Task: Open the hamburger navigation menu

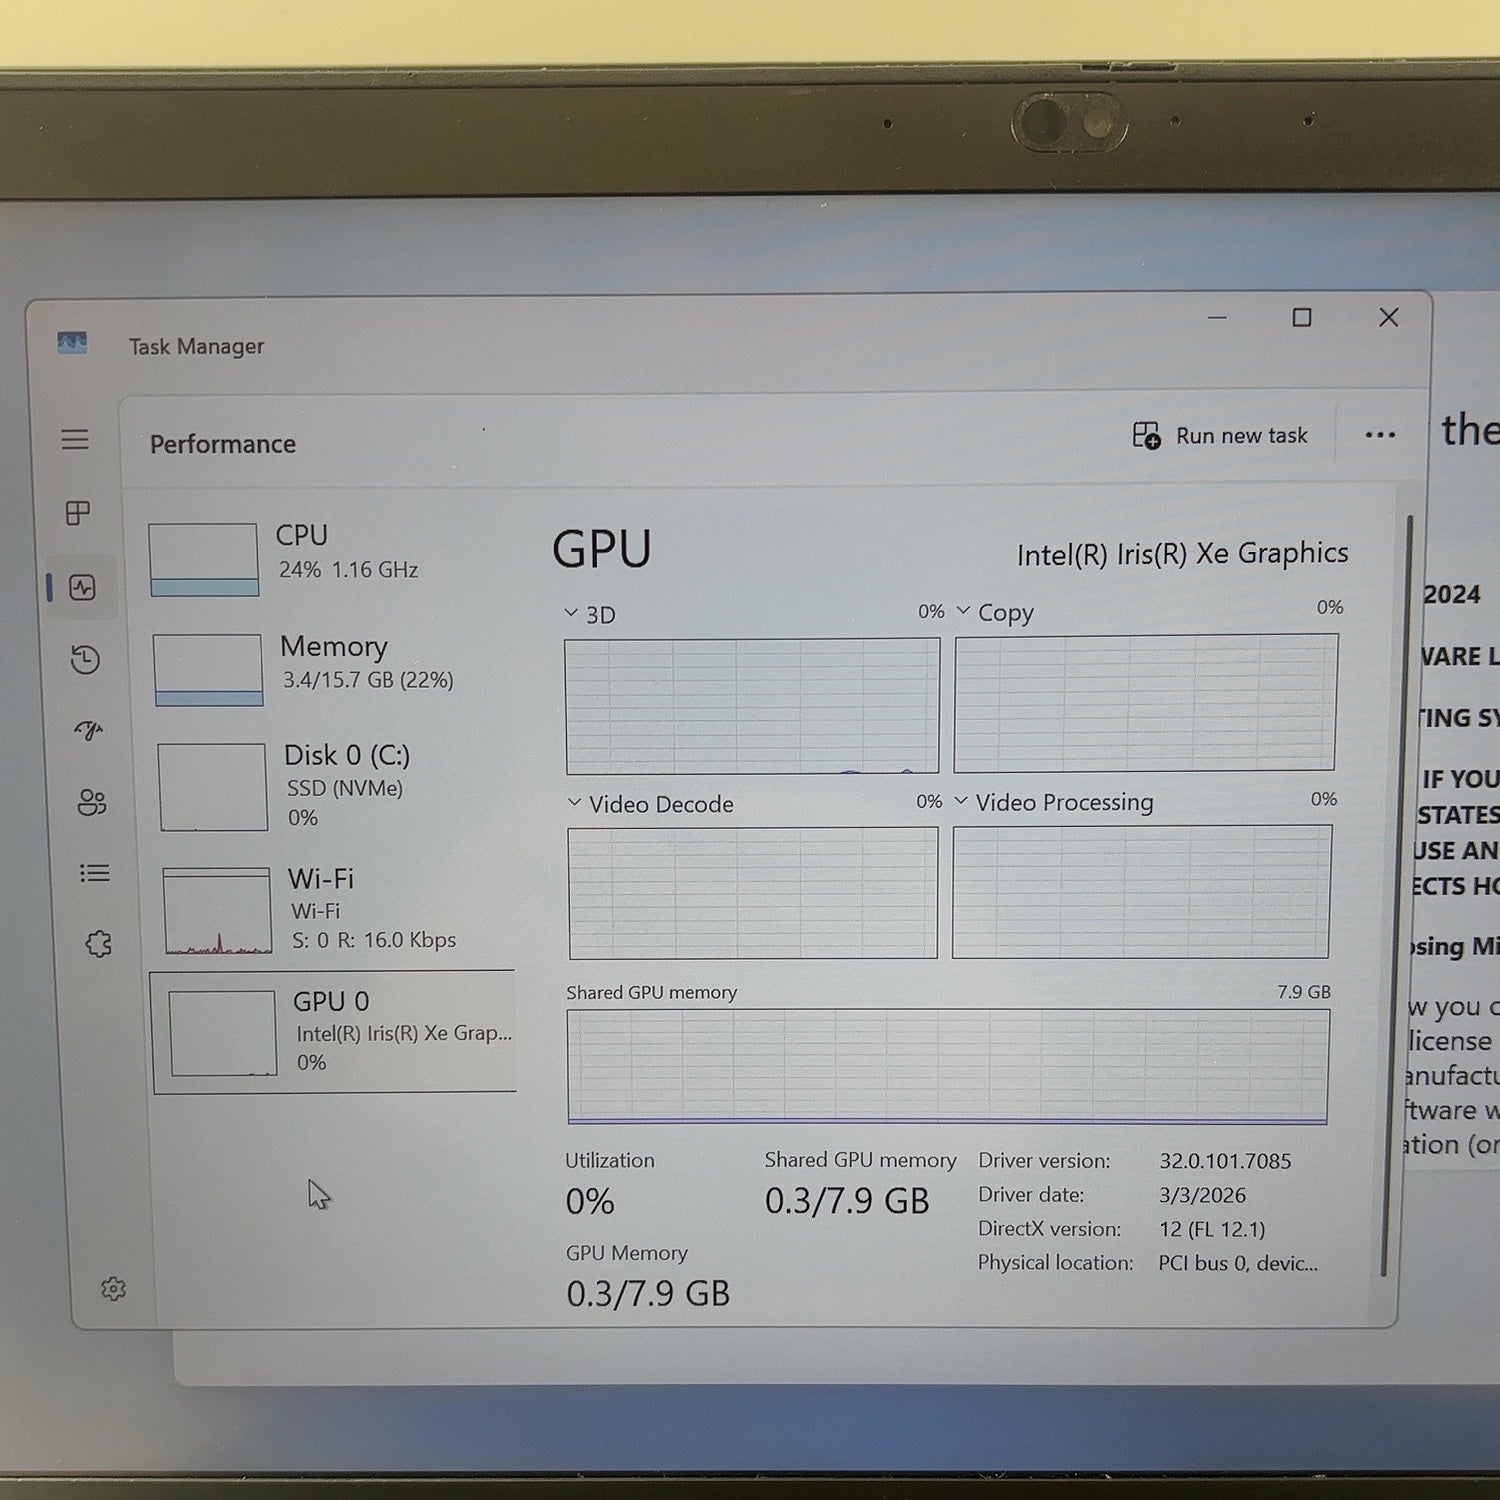Action: [75, 439]
